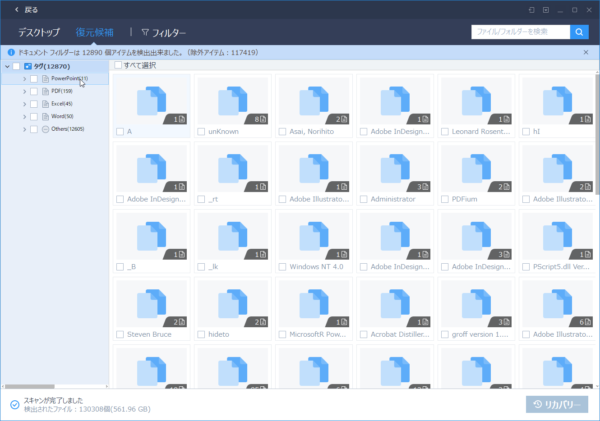The height and width of the screenshot is (421, 600).
Task: Check the すべて選択 checkbox
Action: click(118, 65)
